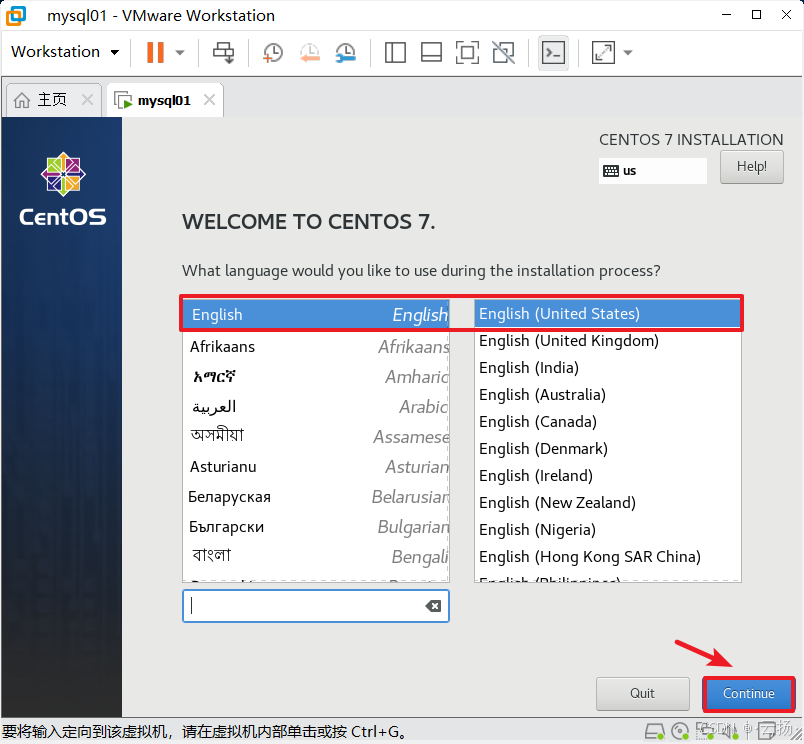804x744 pixels.
Task: Select the Assamese language row
Action: click(x=316, y=436)
